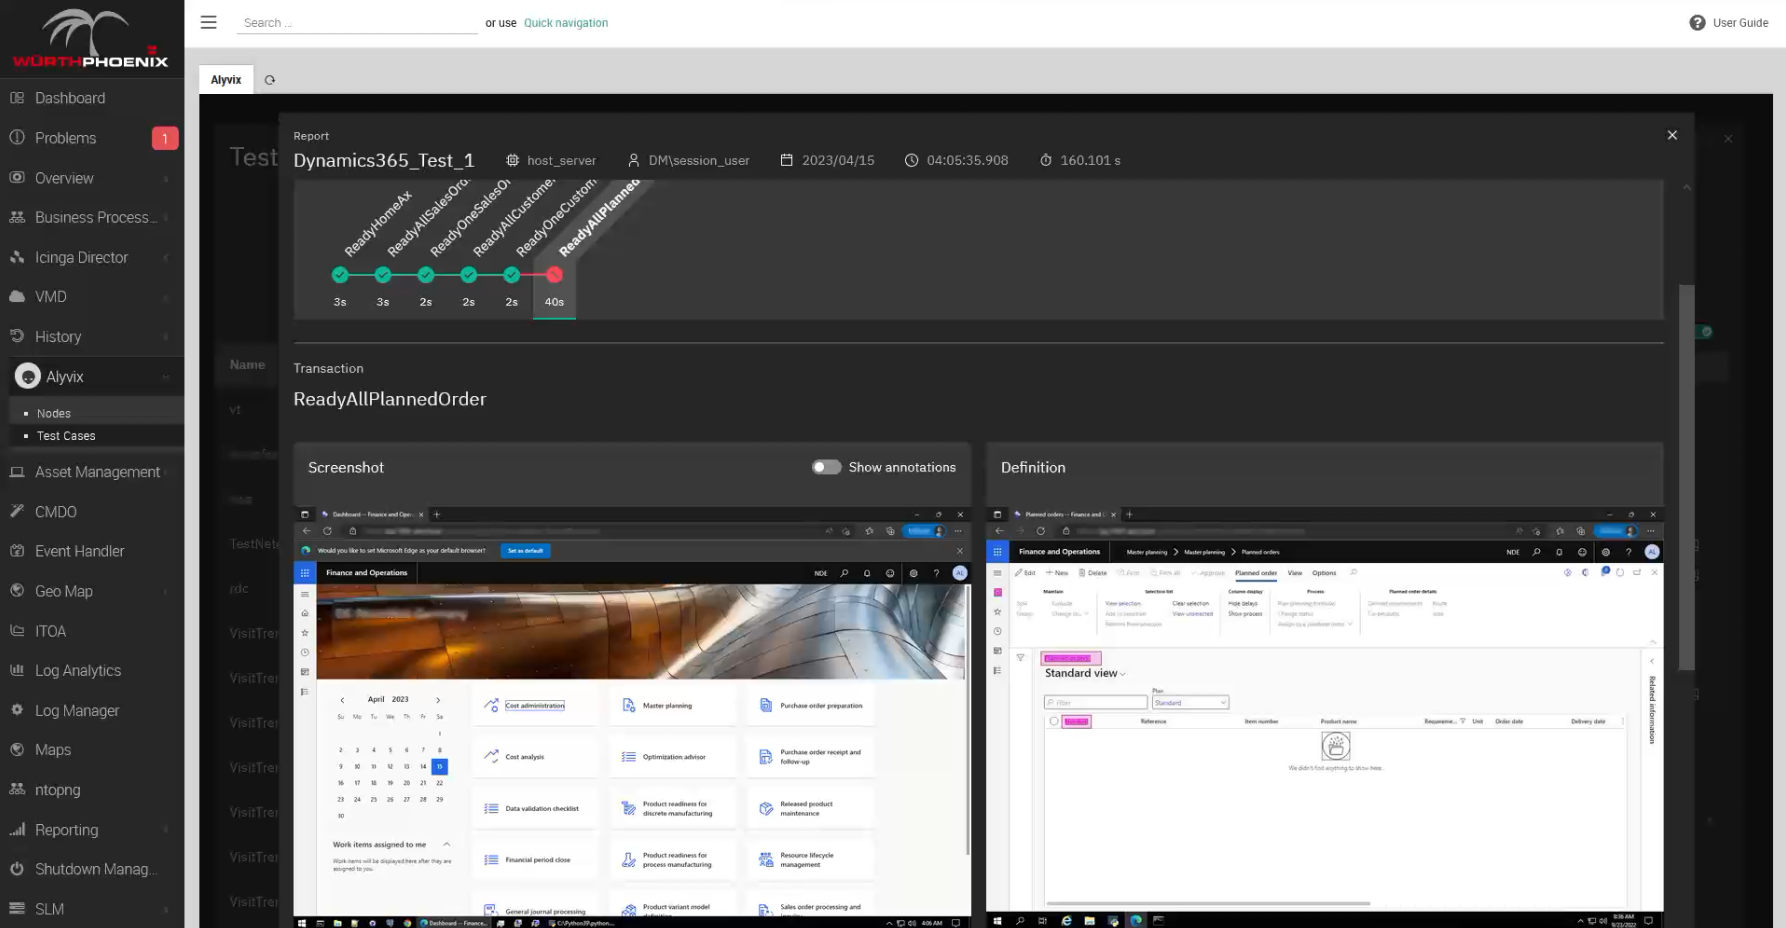Open the Dashboard sidebar icon

(17, 98)
